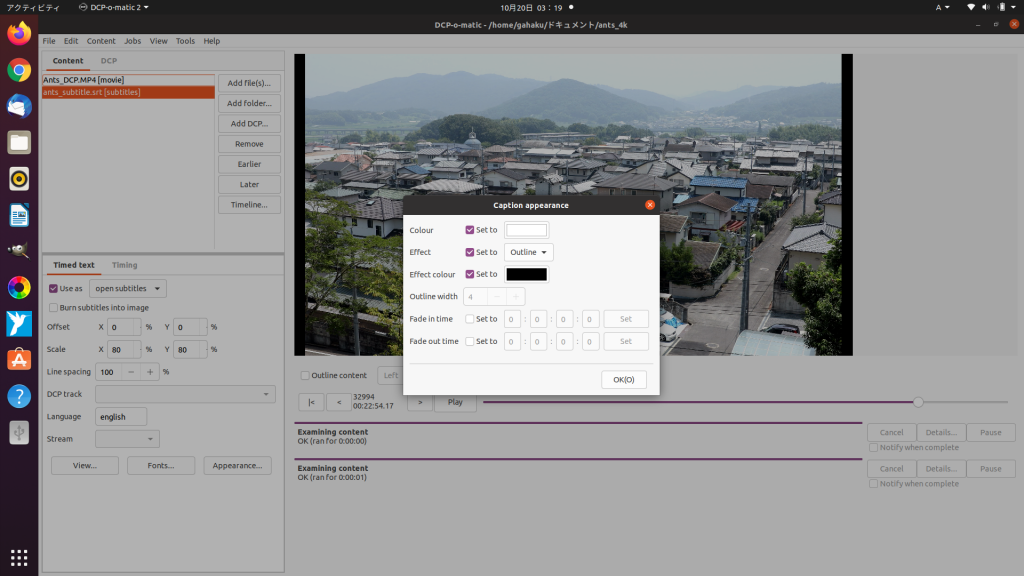Expand the DCP track dropdown
Image resolution: width=1024 pixels, height=576 pixels.
pos(185,394)
